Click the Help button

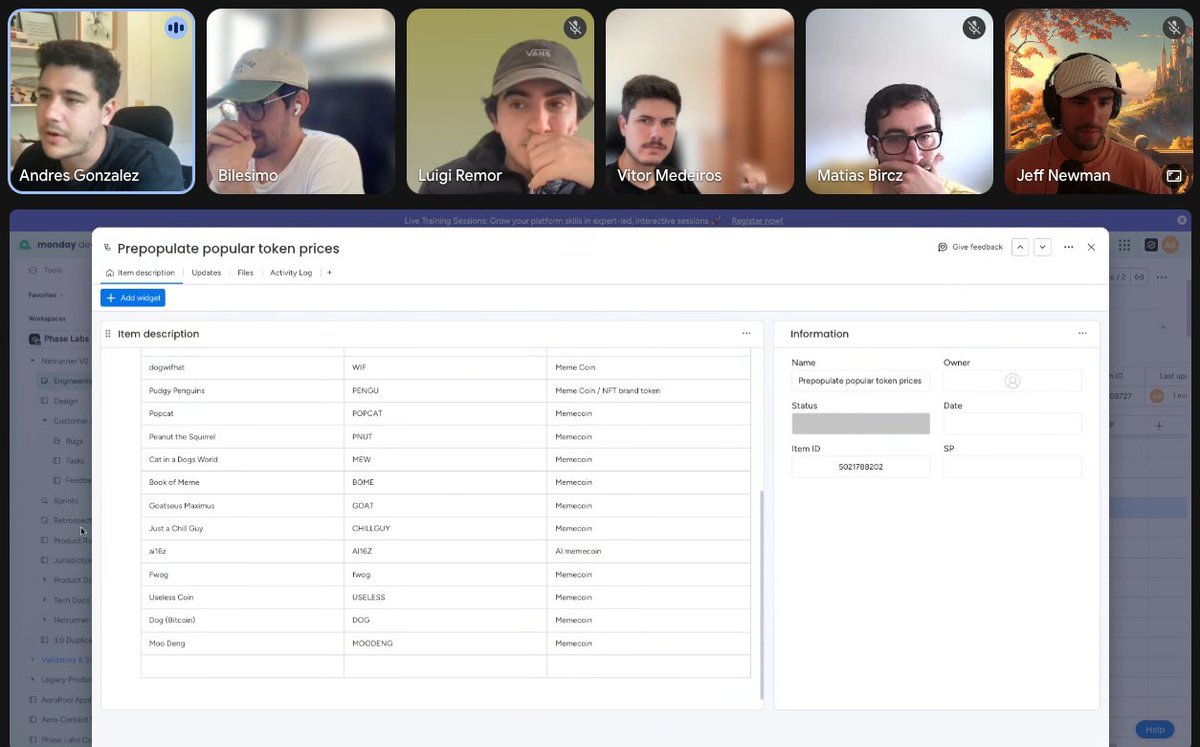coord(1154,730)
